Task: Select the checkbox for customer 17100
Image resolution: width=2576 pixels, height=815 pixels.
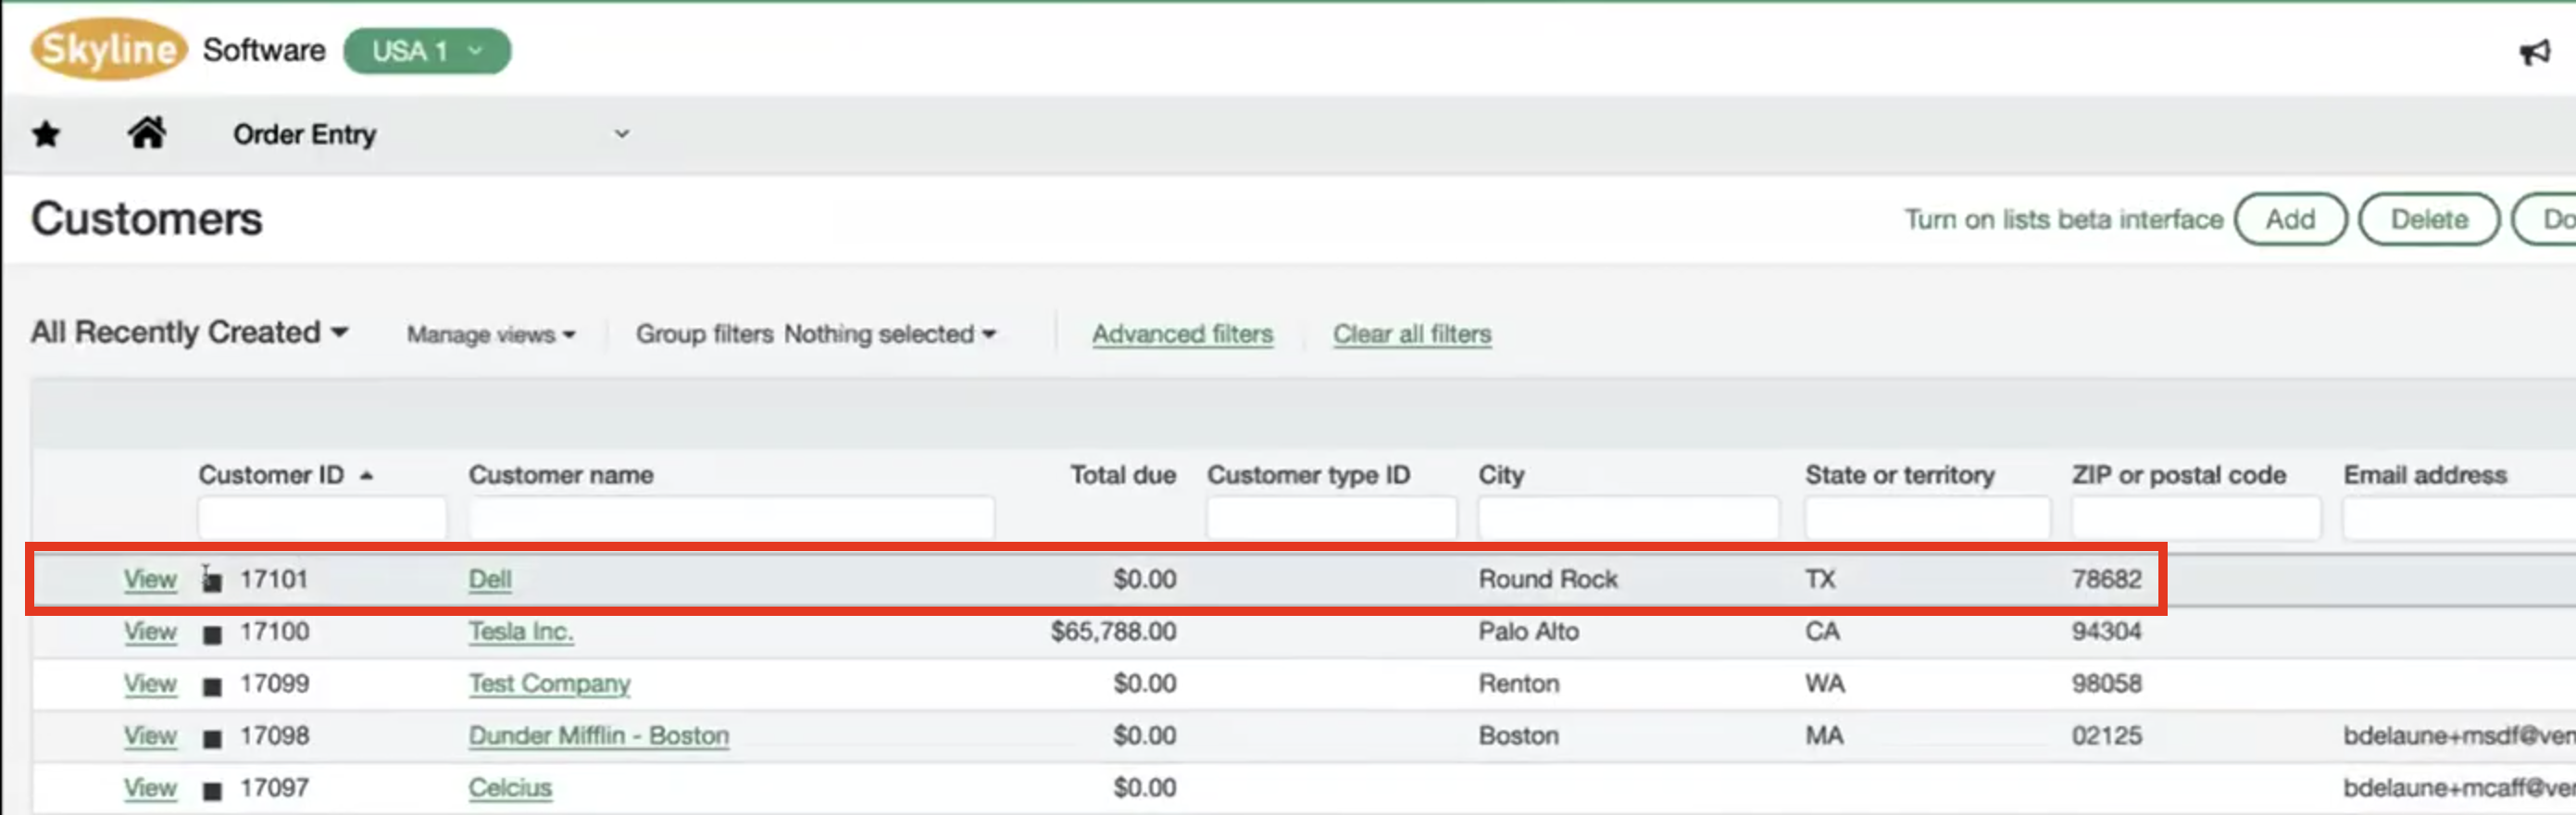Action: click(x=212, y=634)
